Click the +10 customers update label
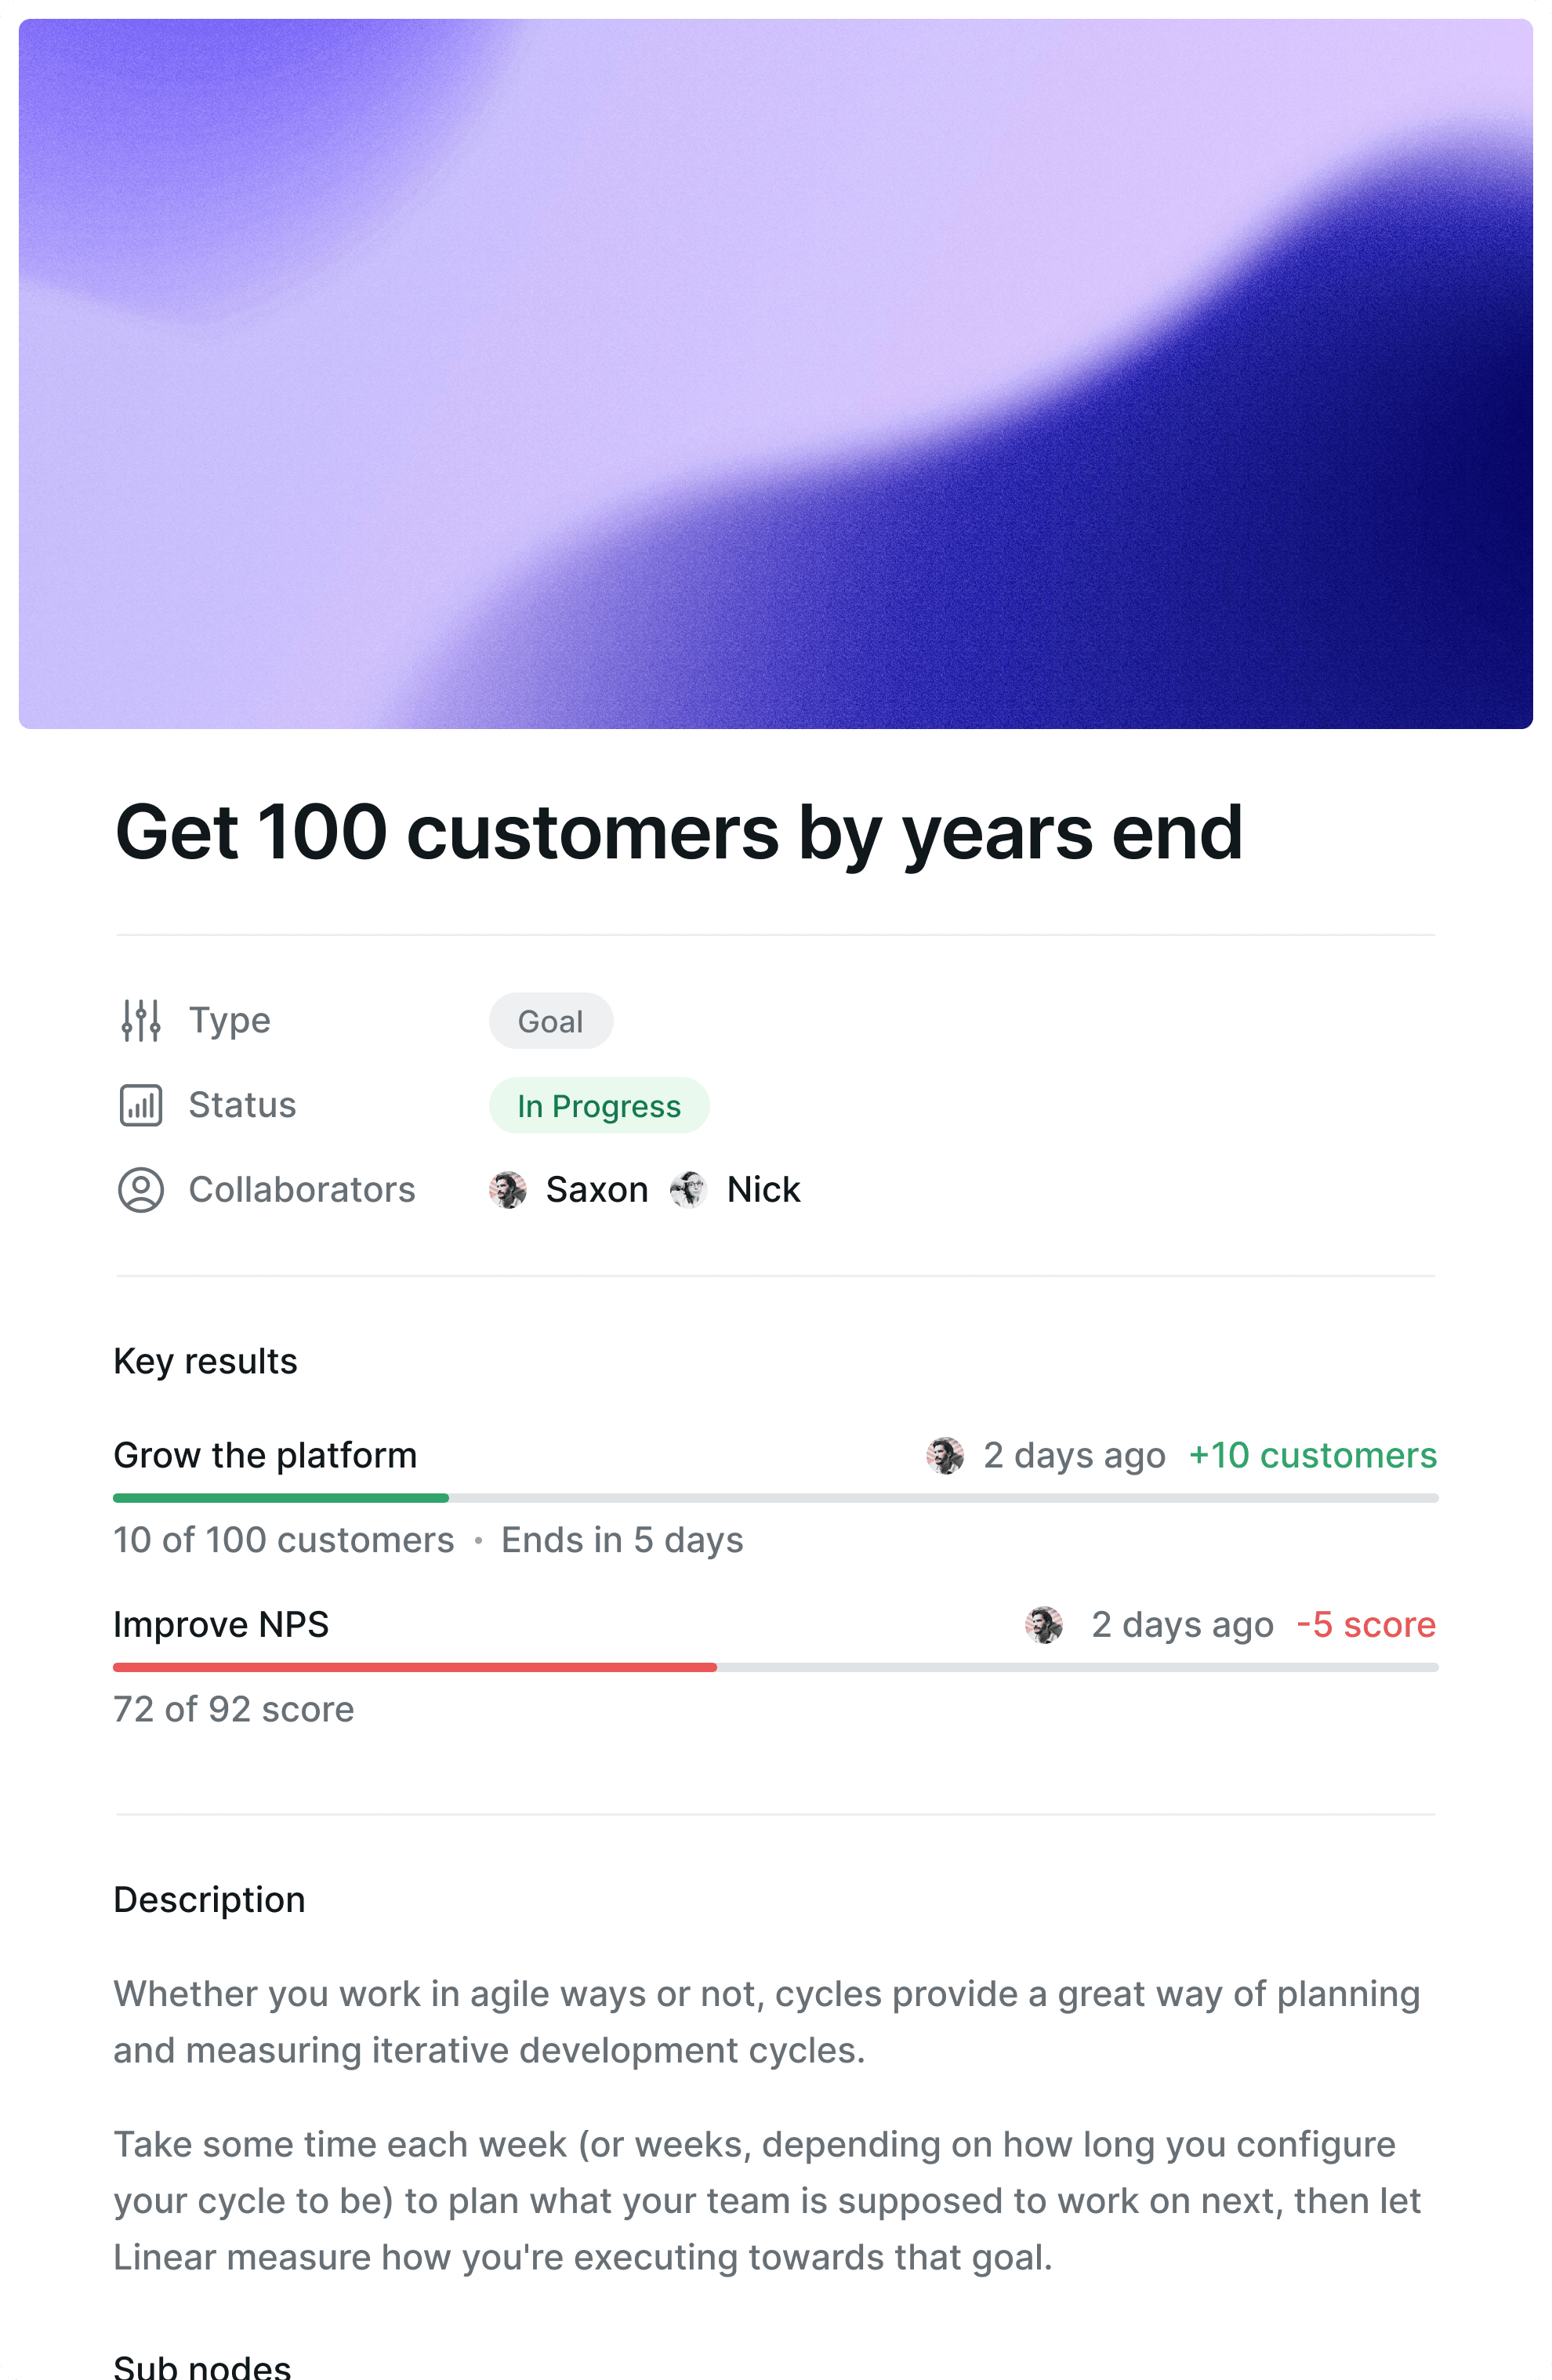This screenshot has width=1552, height=2380. point(1313,1456)
